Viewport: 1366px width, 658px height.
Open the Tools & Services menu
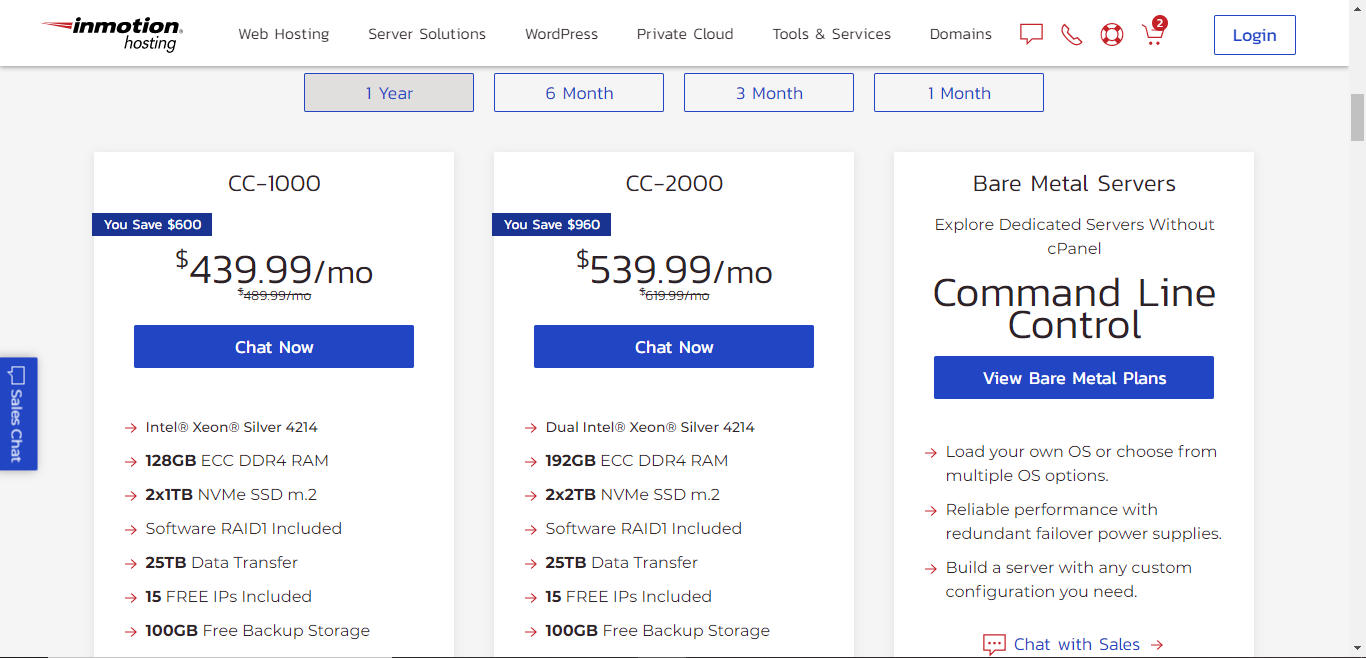coord(831,34)
